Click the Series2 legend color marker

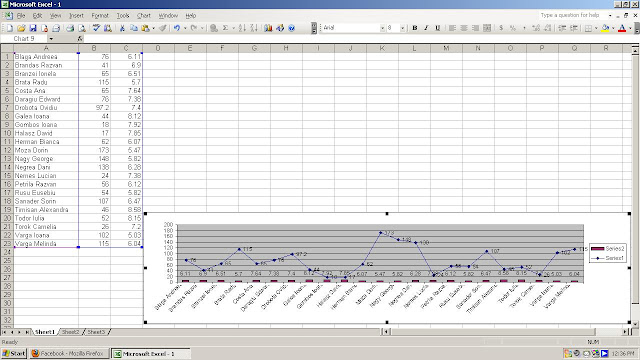coord(598,249)
